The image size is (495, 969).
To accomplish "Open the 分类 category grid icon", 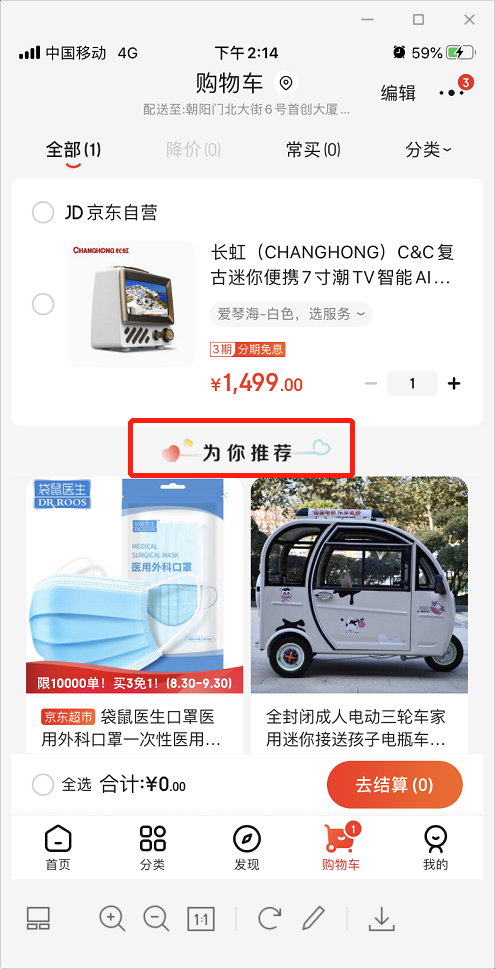I will [153, 839].
